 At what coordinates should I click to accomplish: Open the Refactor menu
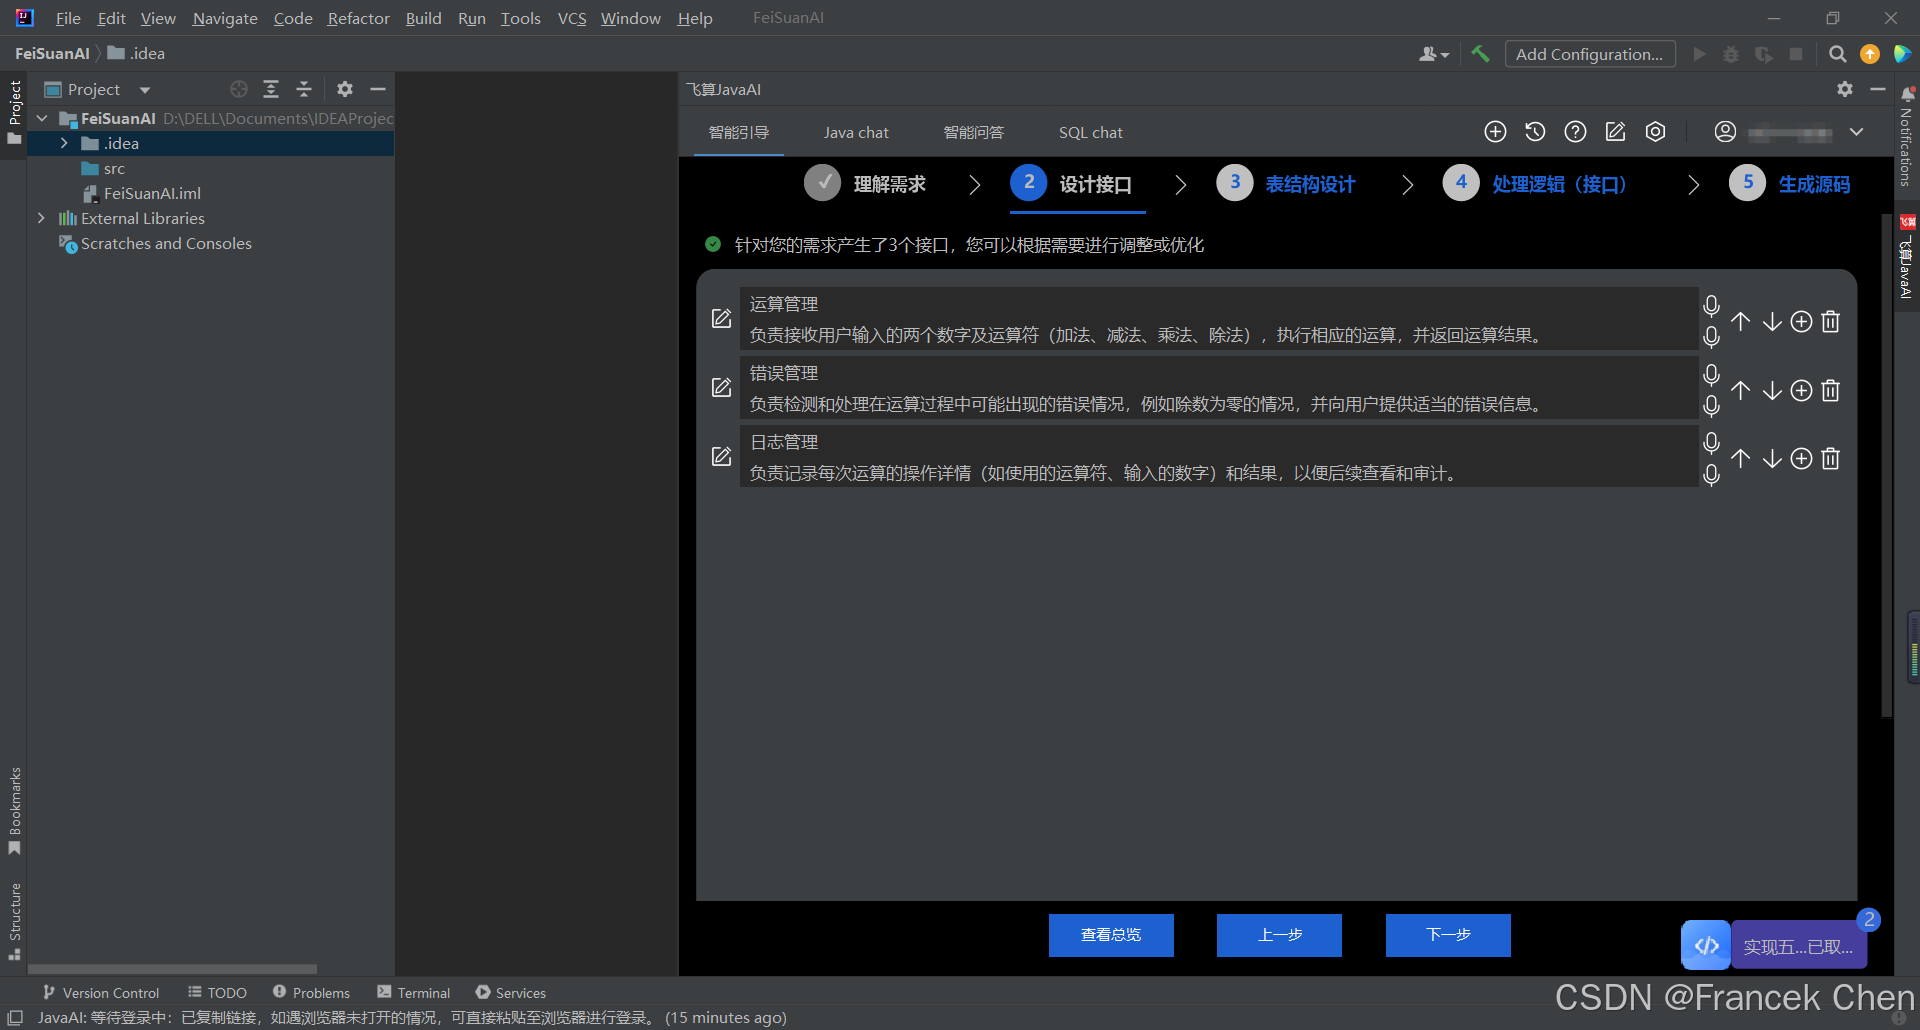pos(357,18)
